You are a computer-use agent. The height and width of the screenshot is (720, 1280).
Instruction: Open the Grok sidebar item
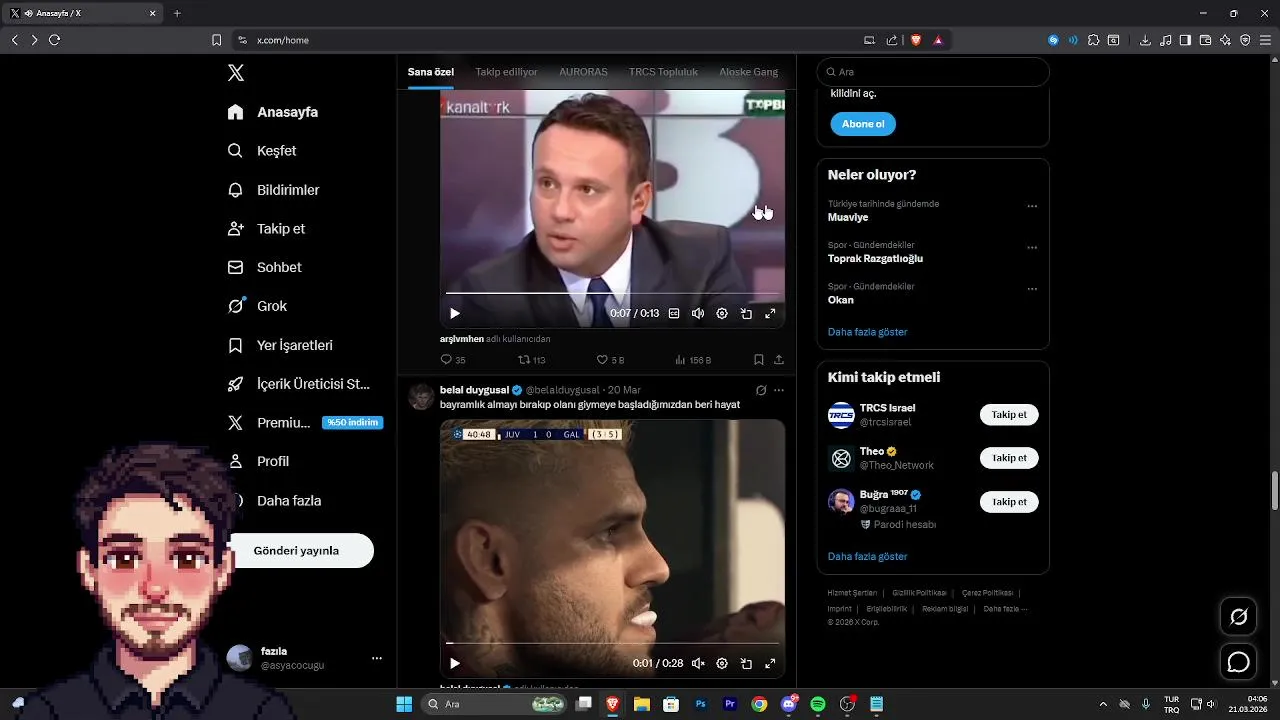pos(258,306)
